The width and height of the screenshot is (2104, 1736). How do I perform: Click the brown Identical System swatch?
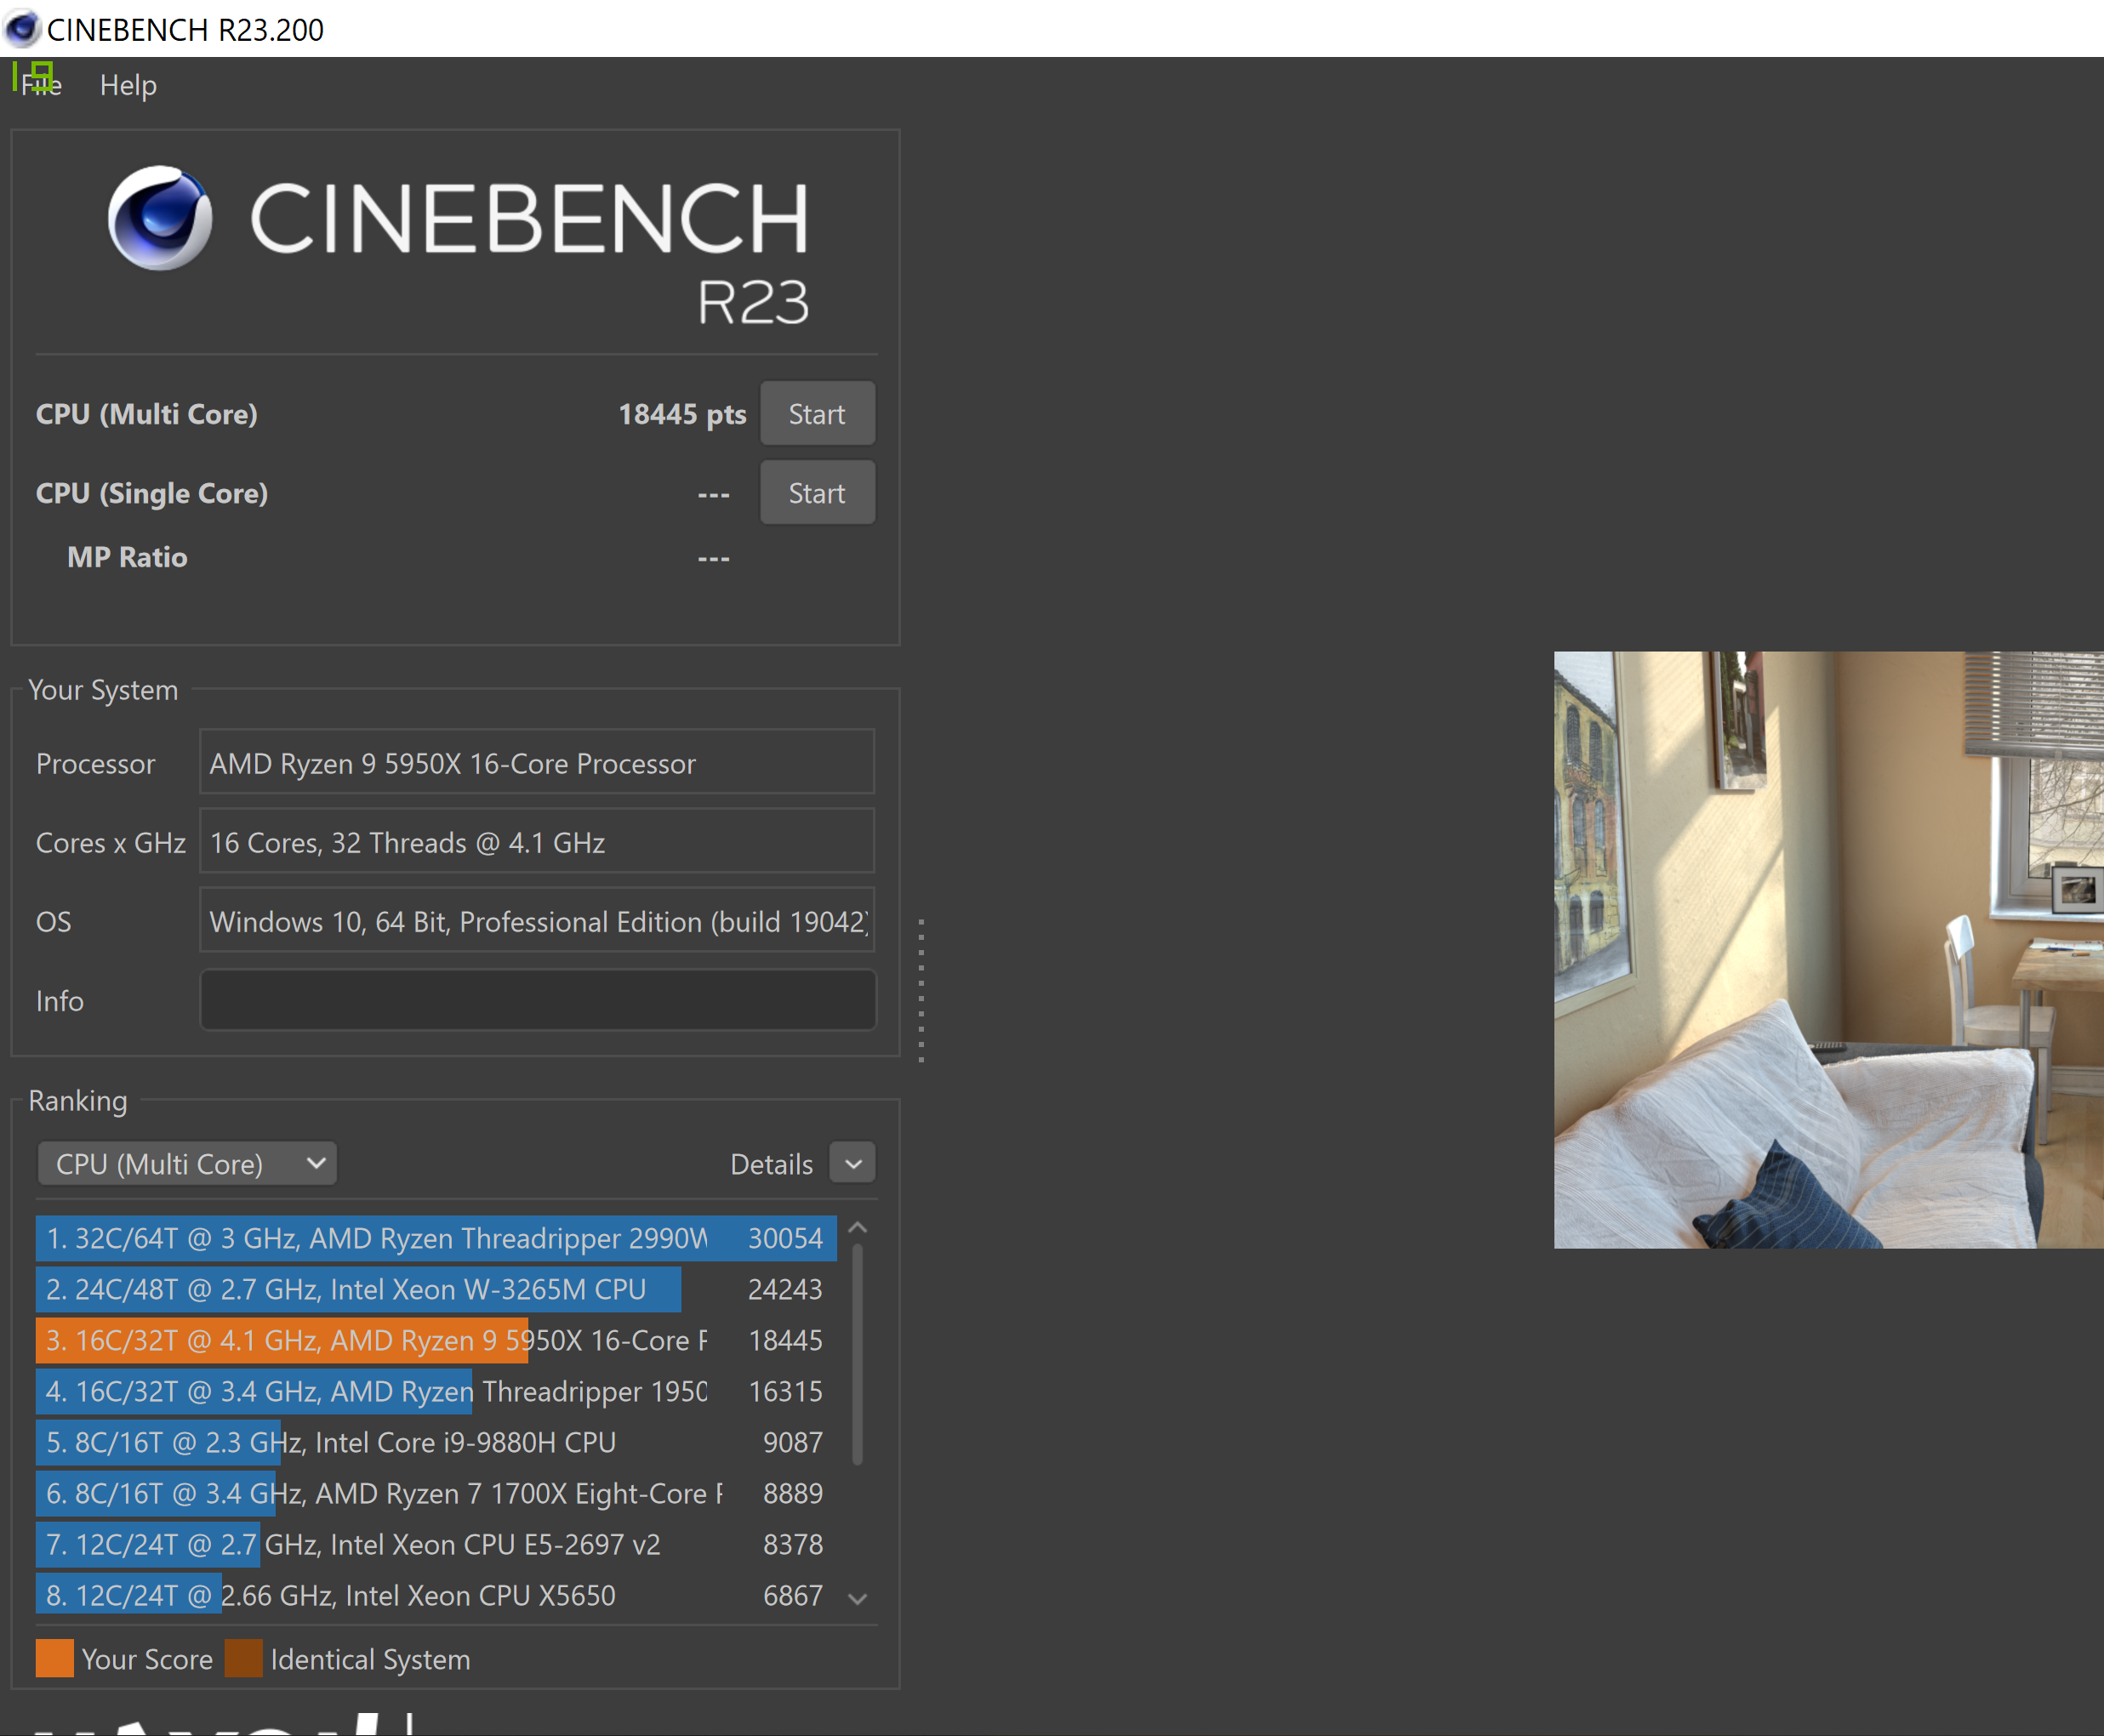tap(243, 1658)
